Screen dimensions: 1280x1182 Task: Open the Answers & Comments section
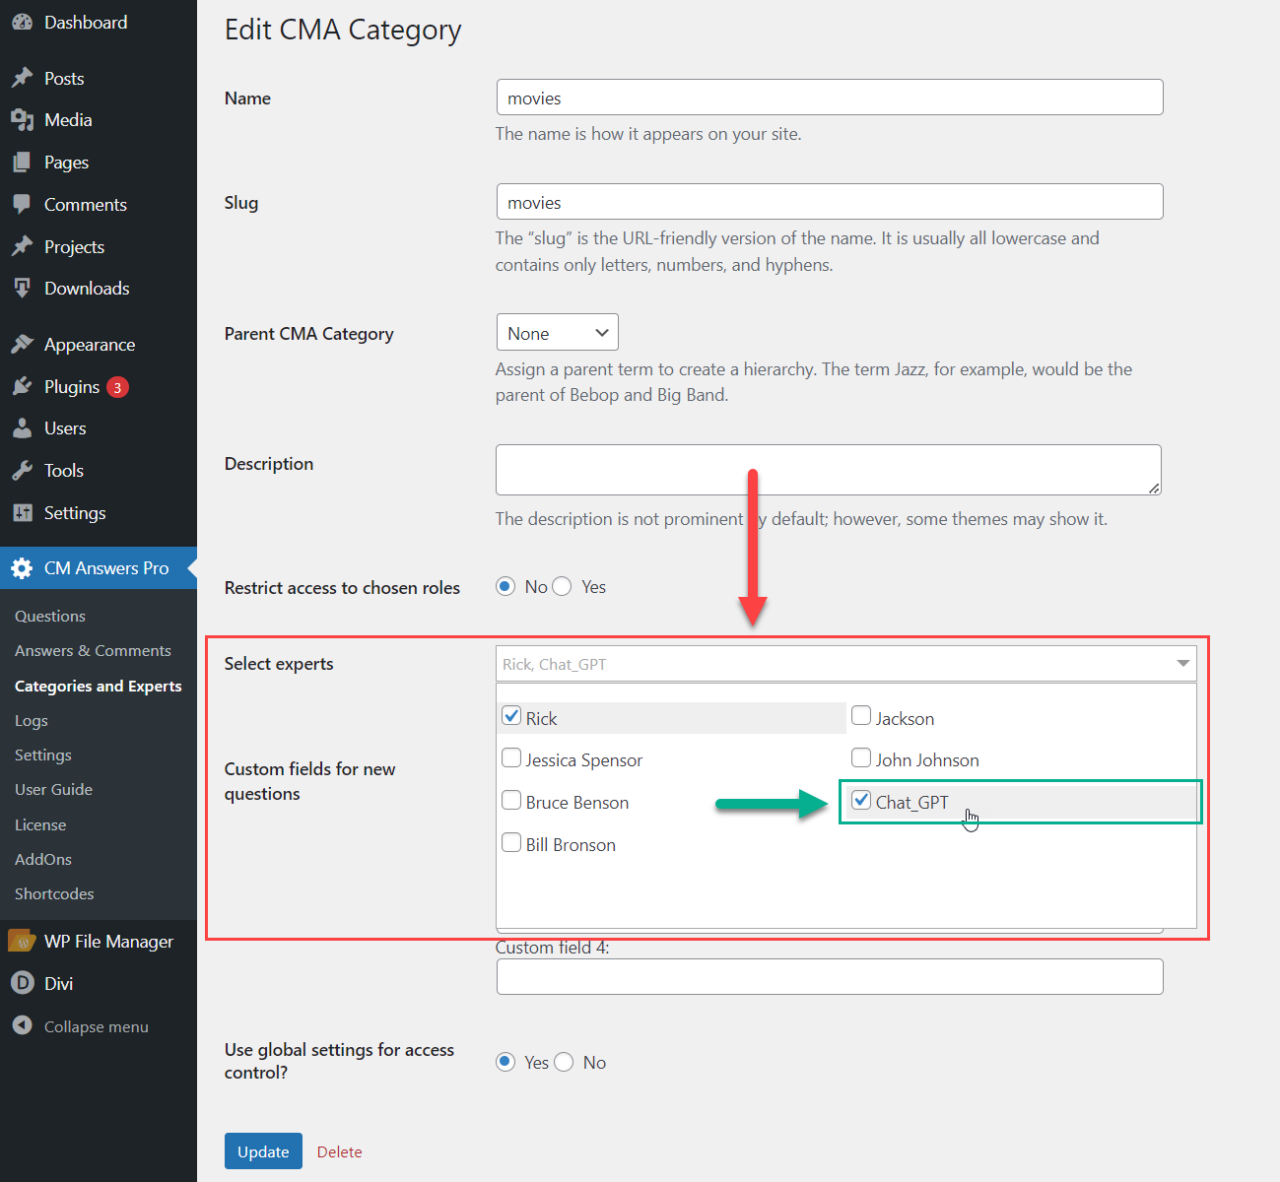(92, 650)
